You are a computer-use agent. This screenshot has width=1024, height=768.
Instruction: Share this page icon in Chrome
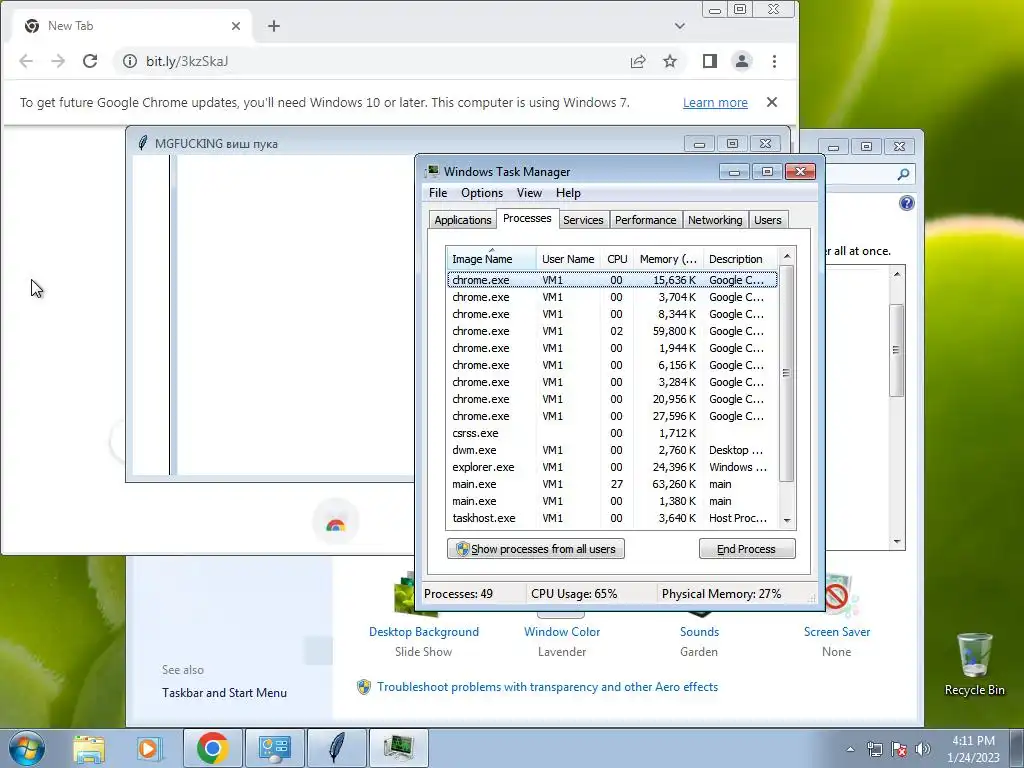click(638, 61)
